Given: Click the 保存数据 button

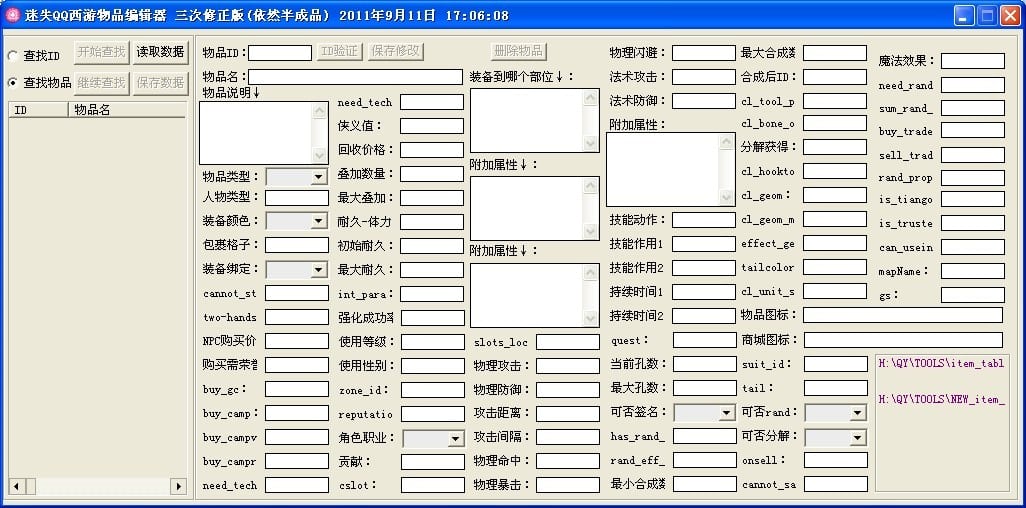Looking at the screenshot, I should tap(161, 82).
